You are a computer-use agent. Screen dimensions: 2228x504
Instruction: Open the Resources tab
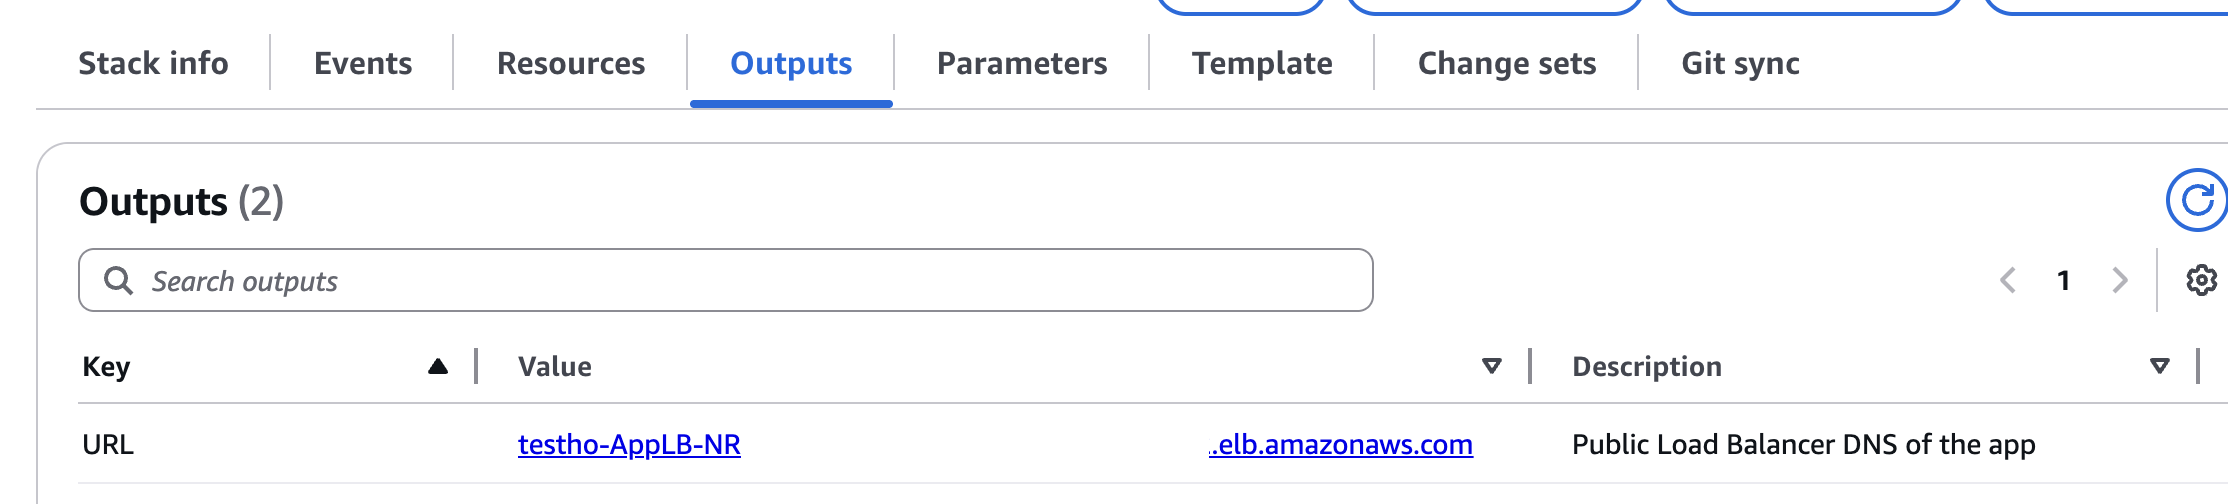(x=571, y=63)
